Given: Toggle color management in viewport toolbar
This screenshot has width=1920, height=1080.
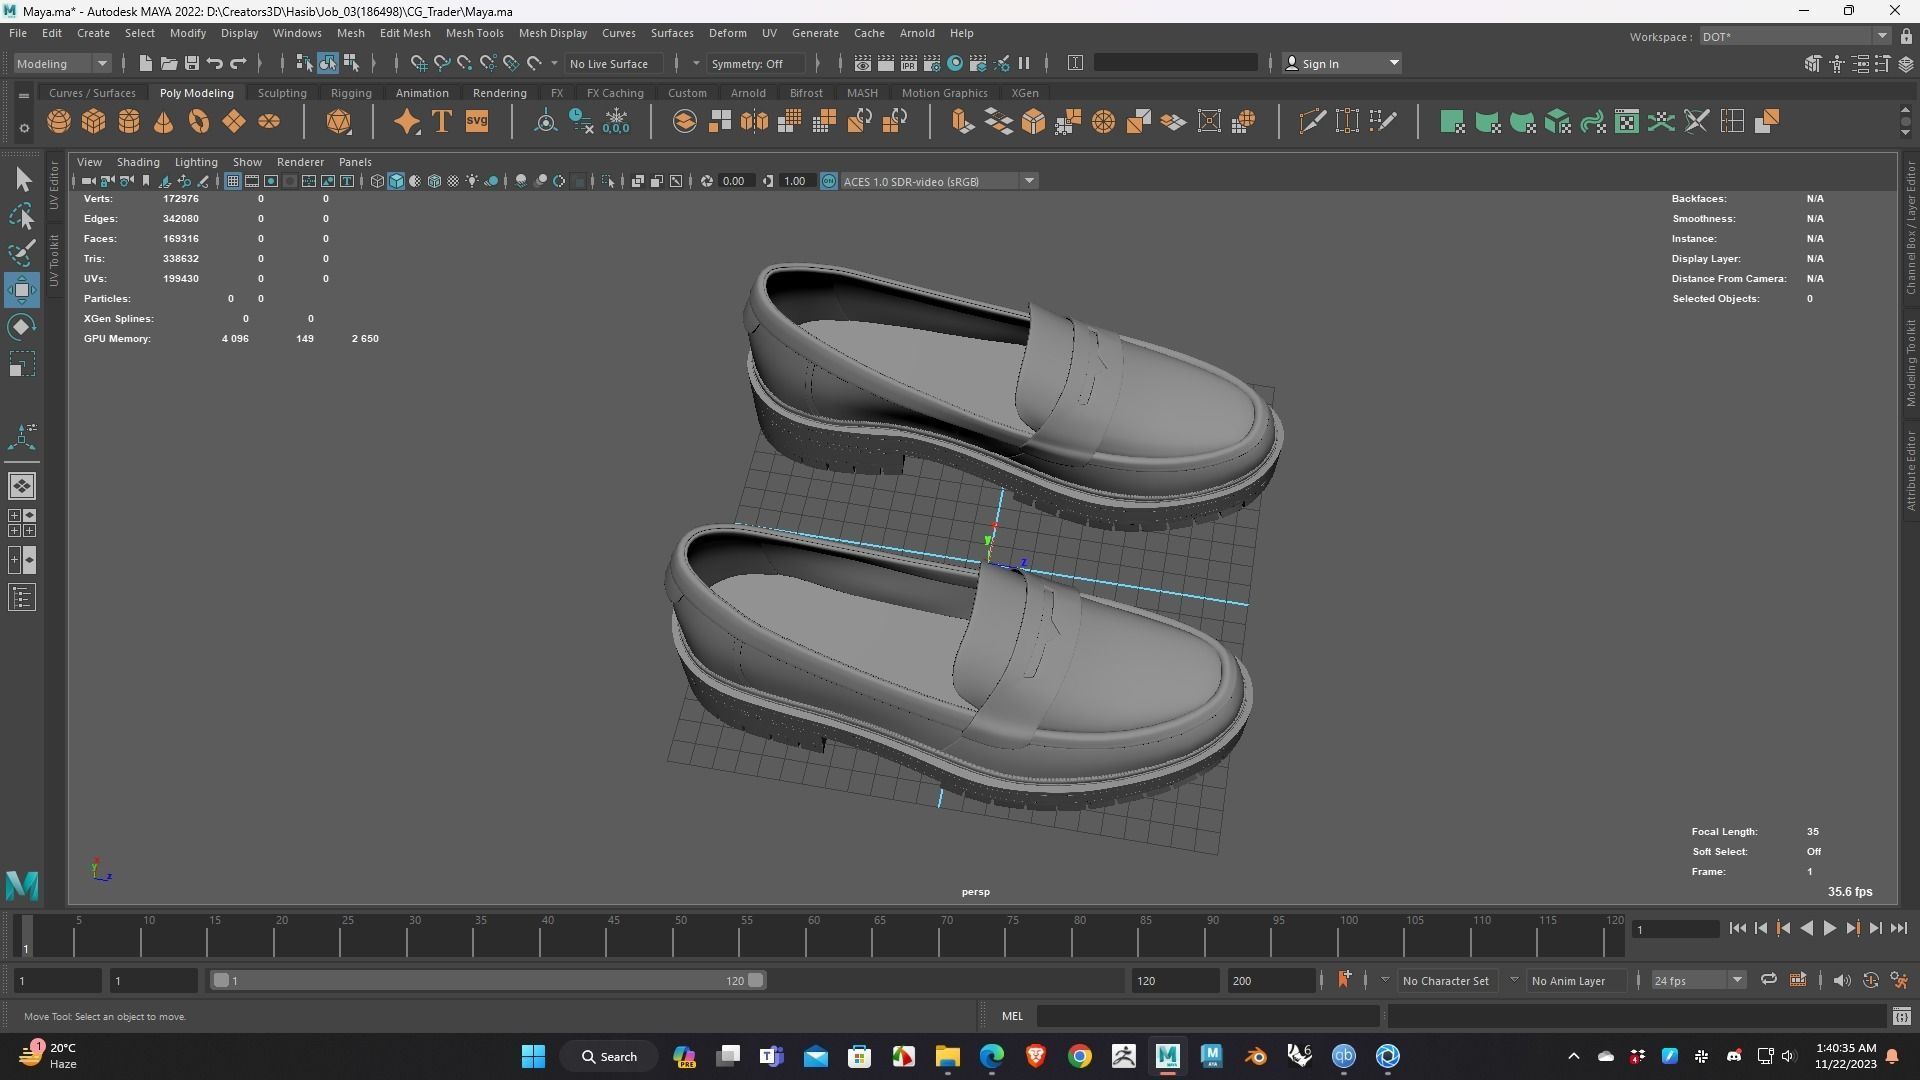Looking at the screenshot, I should 829,181.
